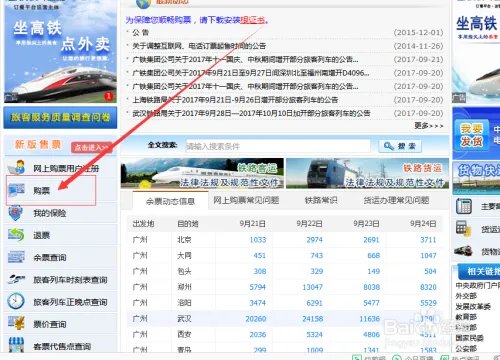The width and height of the screenshot is (500, 360).
Task: Open 票价查询 link
Action: pos(50,324)
